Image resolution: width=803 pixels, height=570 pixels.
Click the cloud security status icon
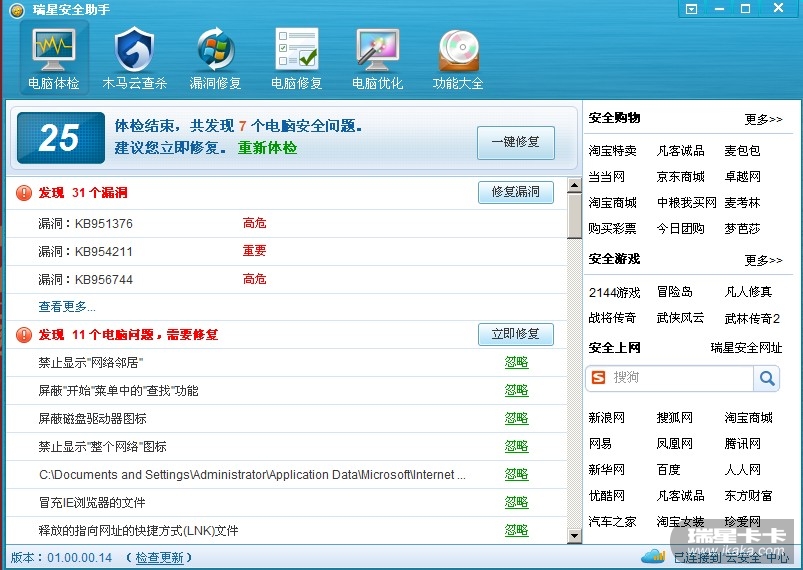pyautogui.click(x=653, y=556)
